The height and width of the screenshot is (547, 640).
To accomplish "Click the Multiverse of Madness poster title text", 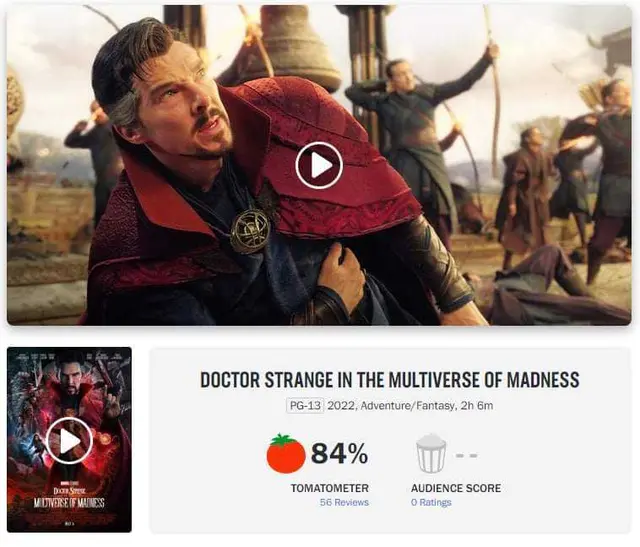I will click(69, 503).
